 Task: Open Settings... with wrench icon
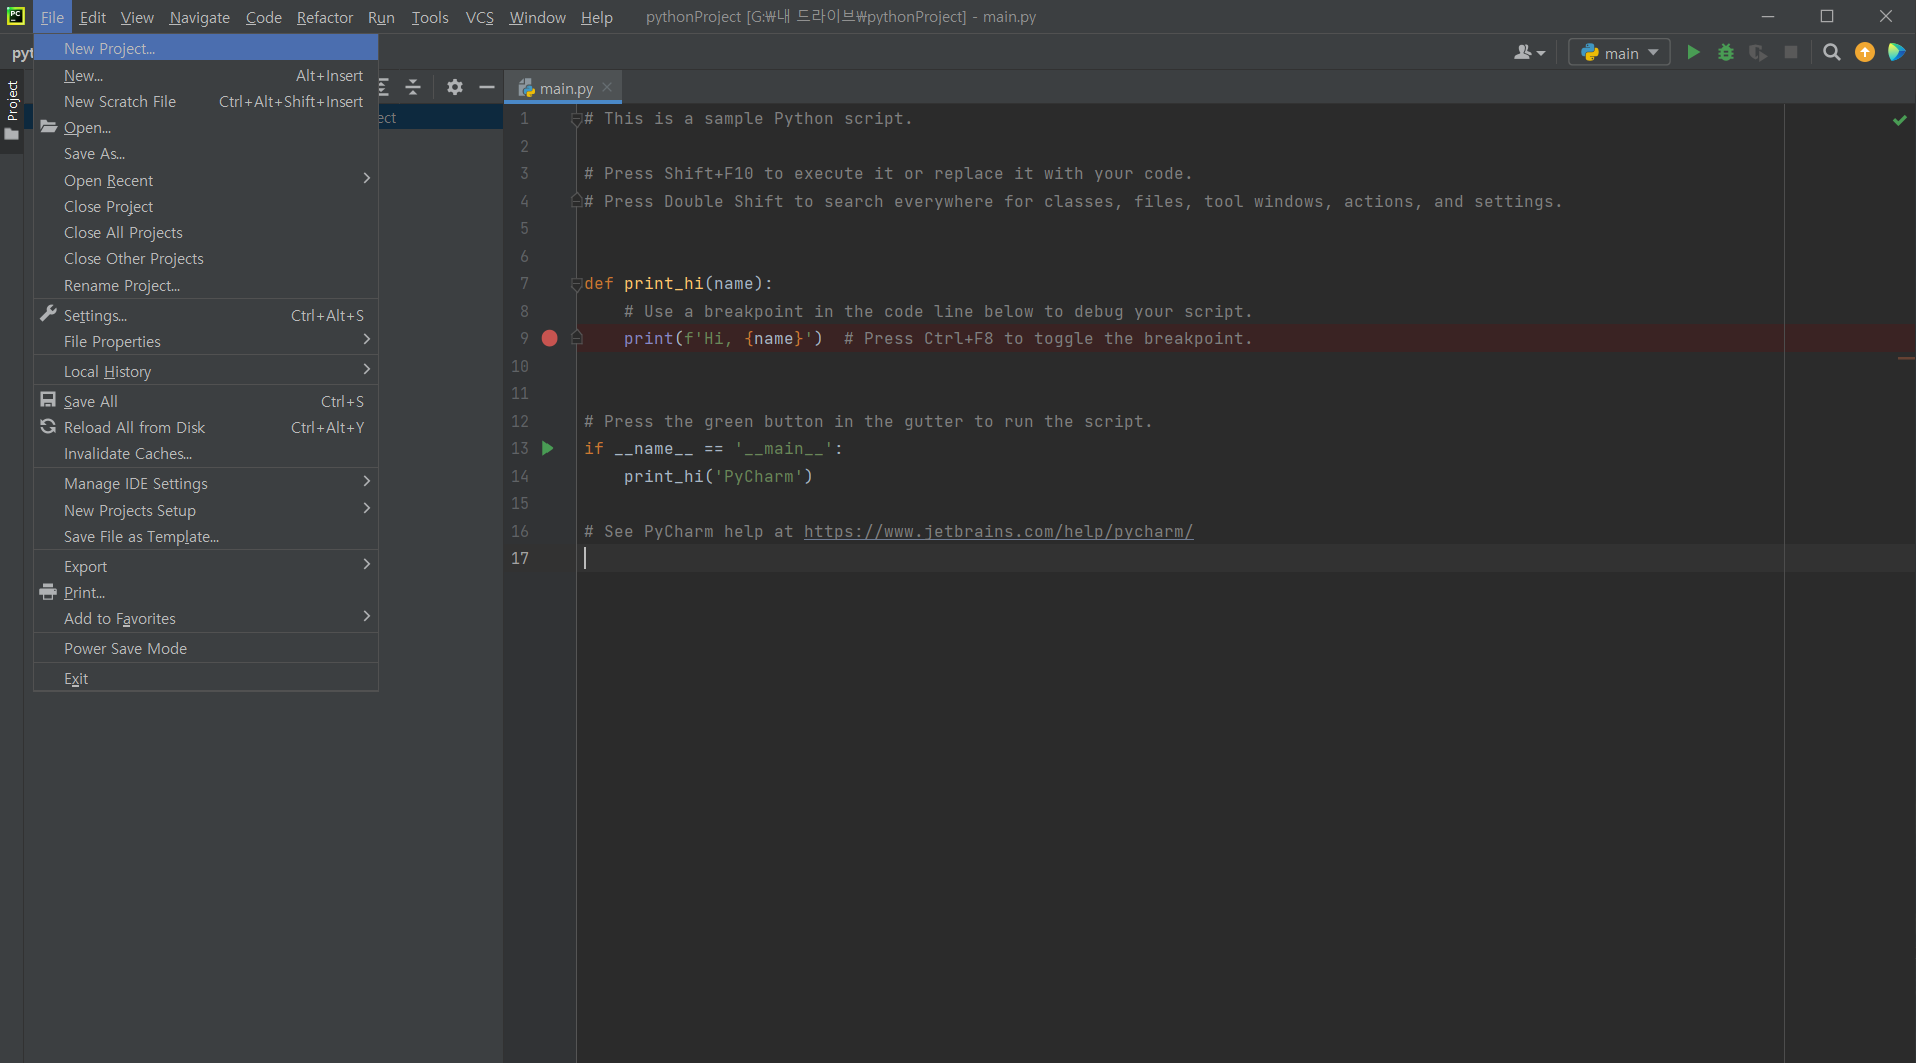click(206, 315)
